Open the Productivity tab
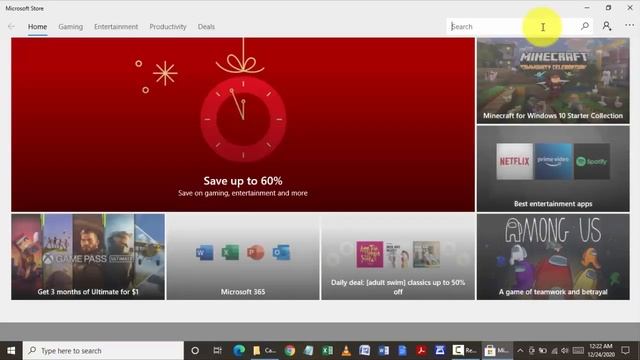The height and width of the screenshot is (360, 640). coord(168,27)
